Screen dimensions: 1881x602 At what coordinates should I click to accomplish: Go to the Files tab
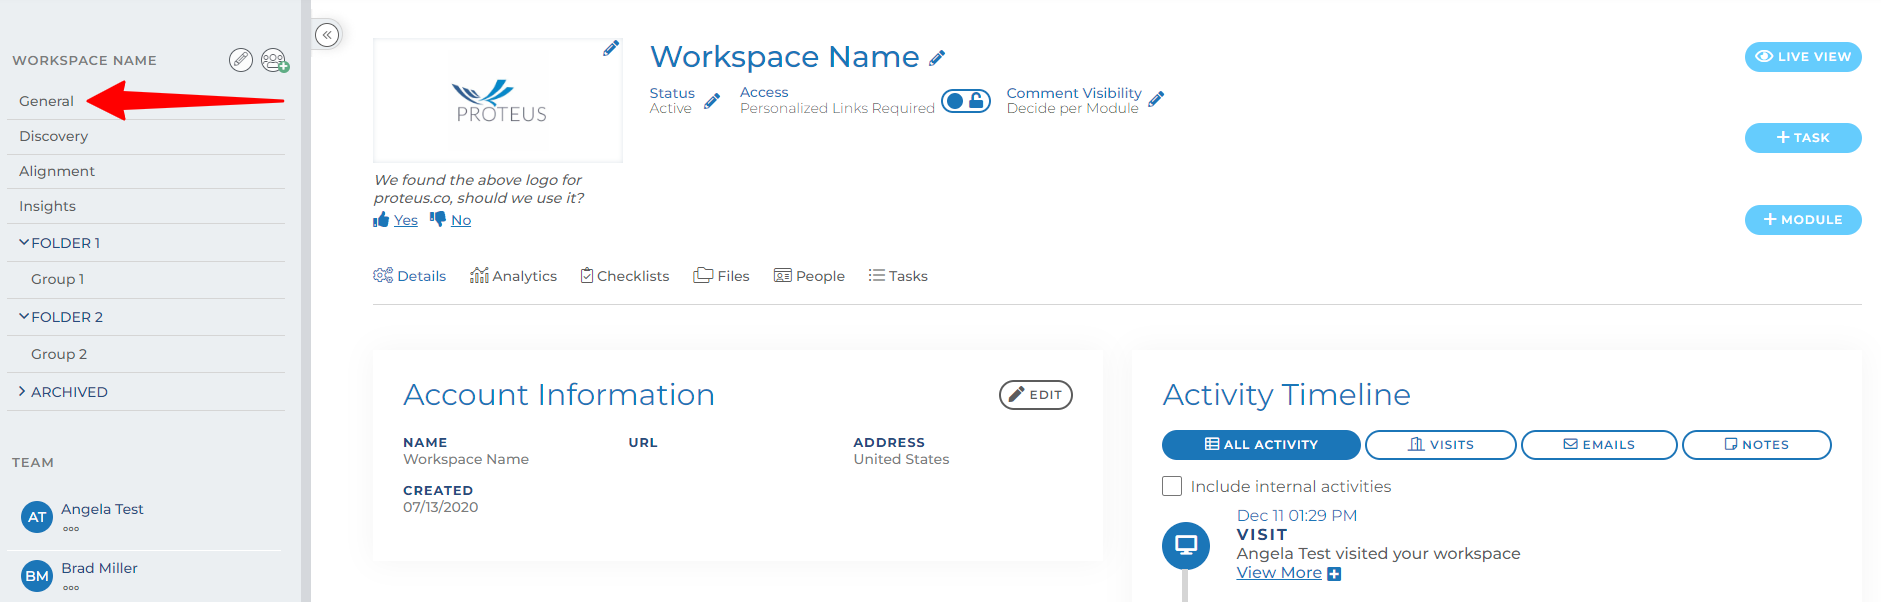click(721, 276)
